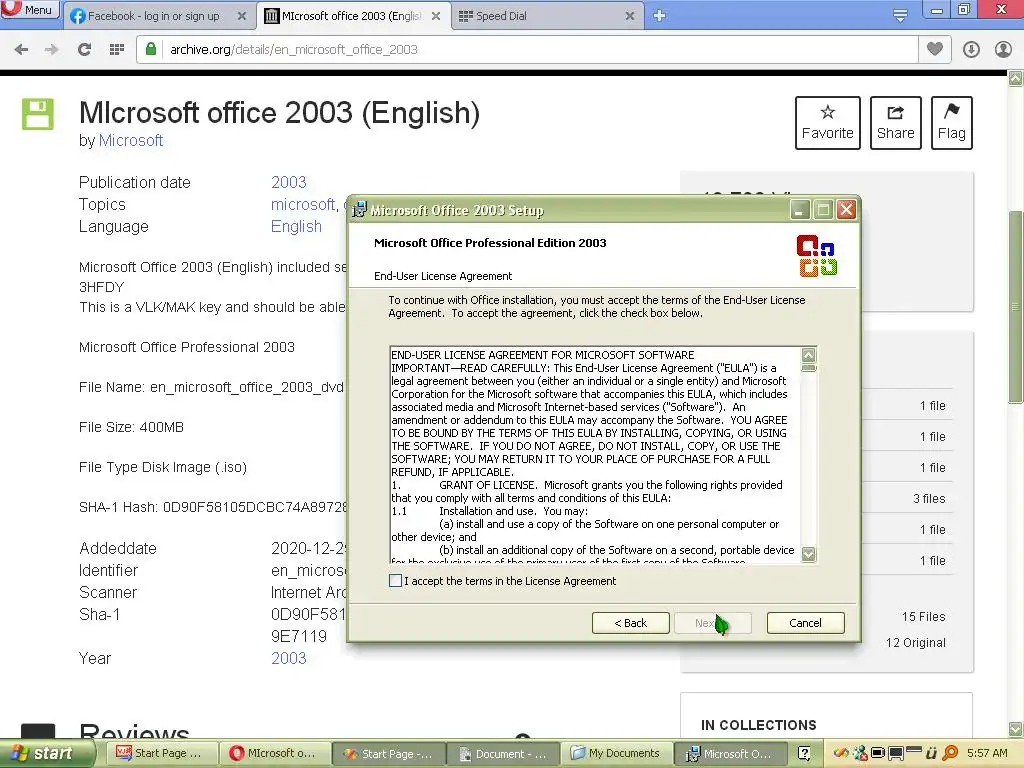Image resolution: width=1024 pixels, height=768 pixels.
Task: Click the taskbar clock showing 5:57 AM
Action: 987,753
